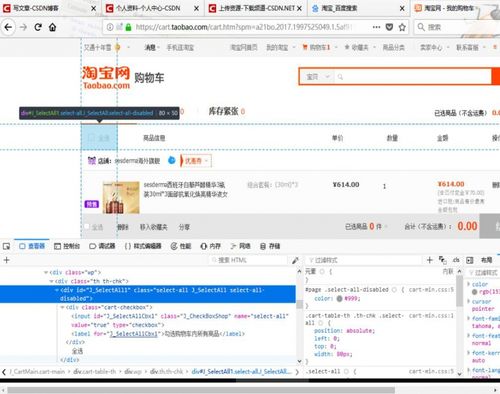The image size is (500, 394).
Task: Close the first CSDN blog tab
Action: click(94, 8)
